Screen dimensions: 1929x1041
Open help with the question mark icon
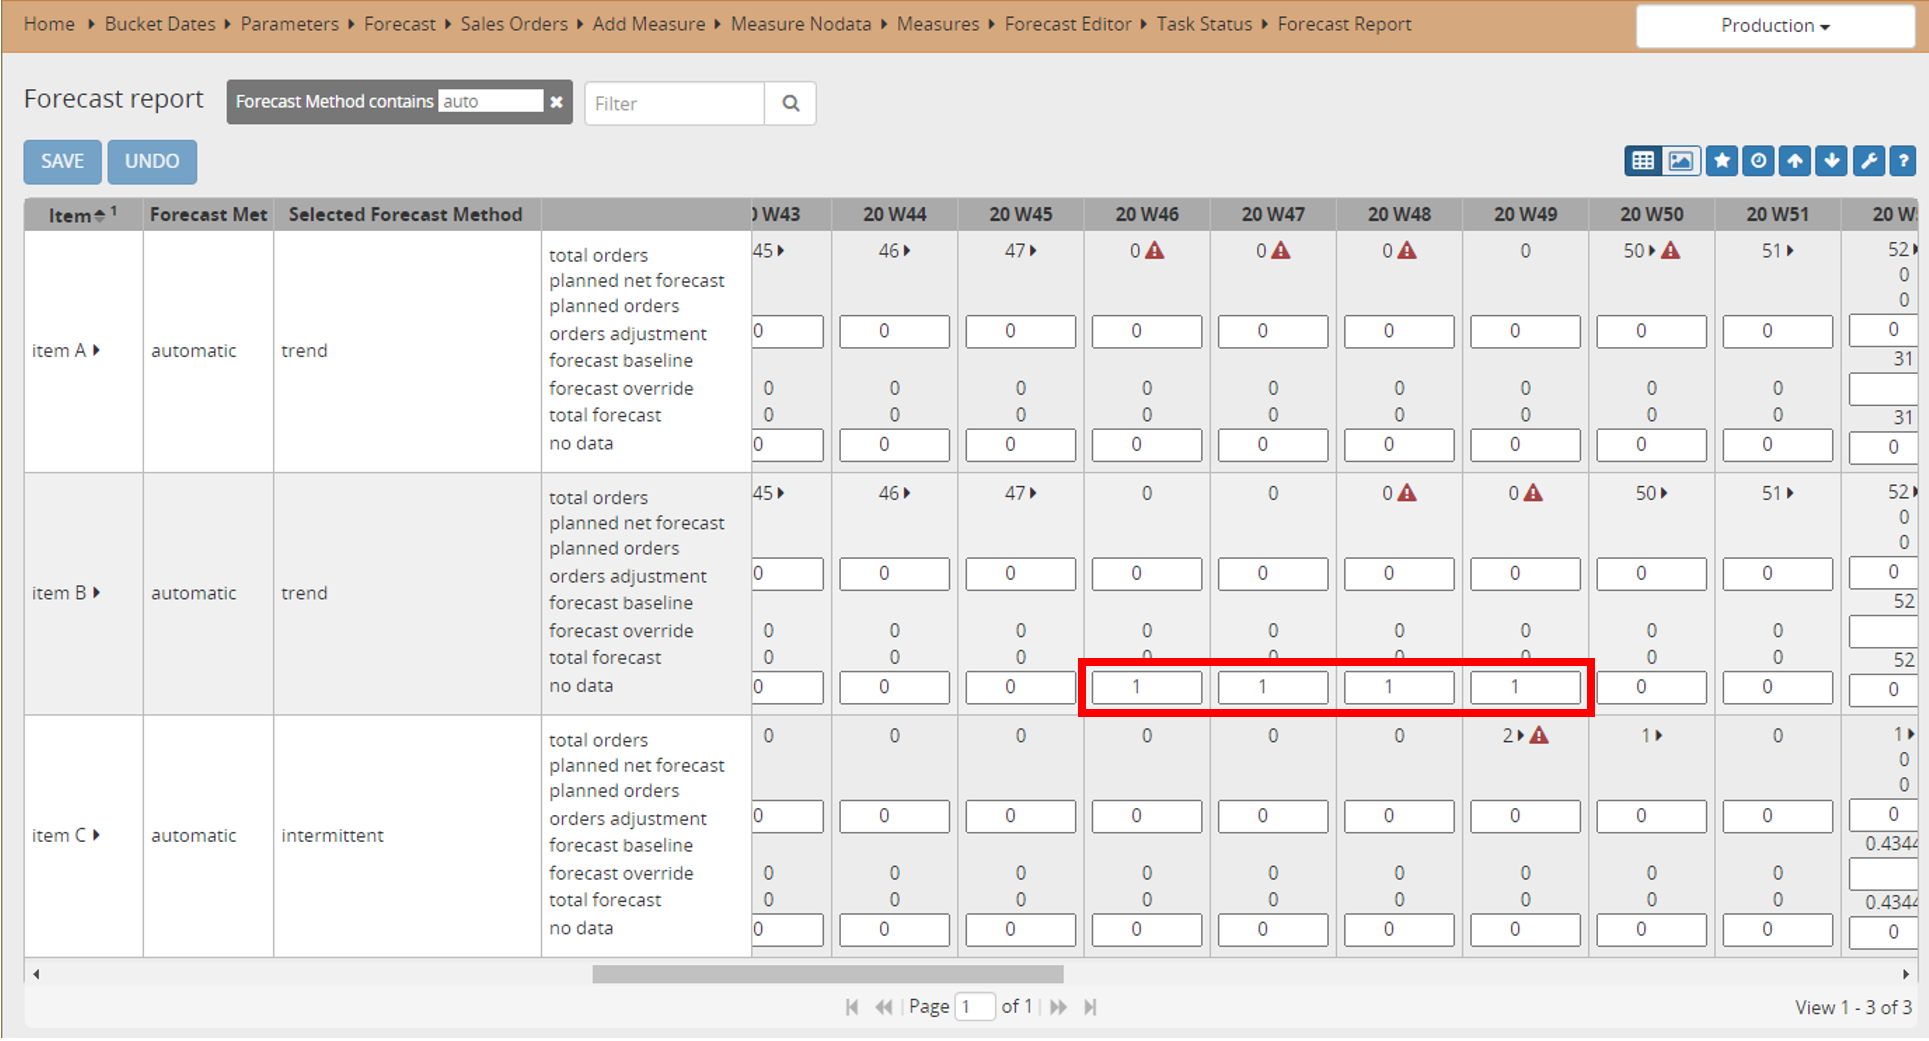1903,161
